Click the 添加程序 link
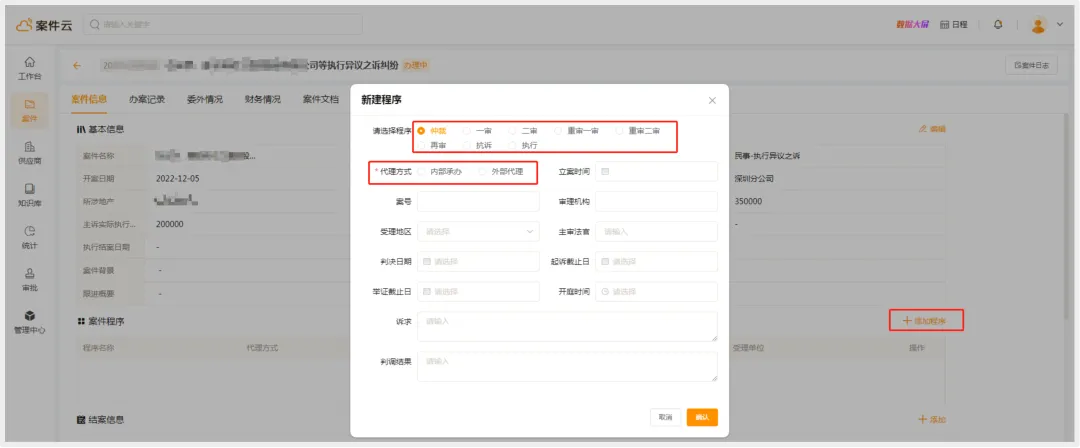 (925, 320)
